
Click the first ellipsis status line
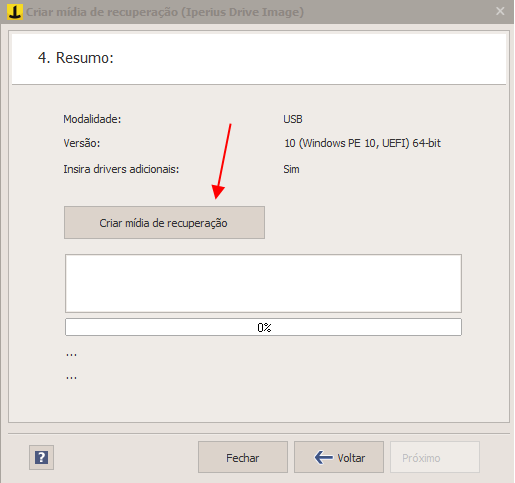click(71, 355)
